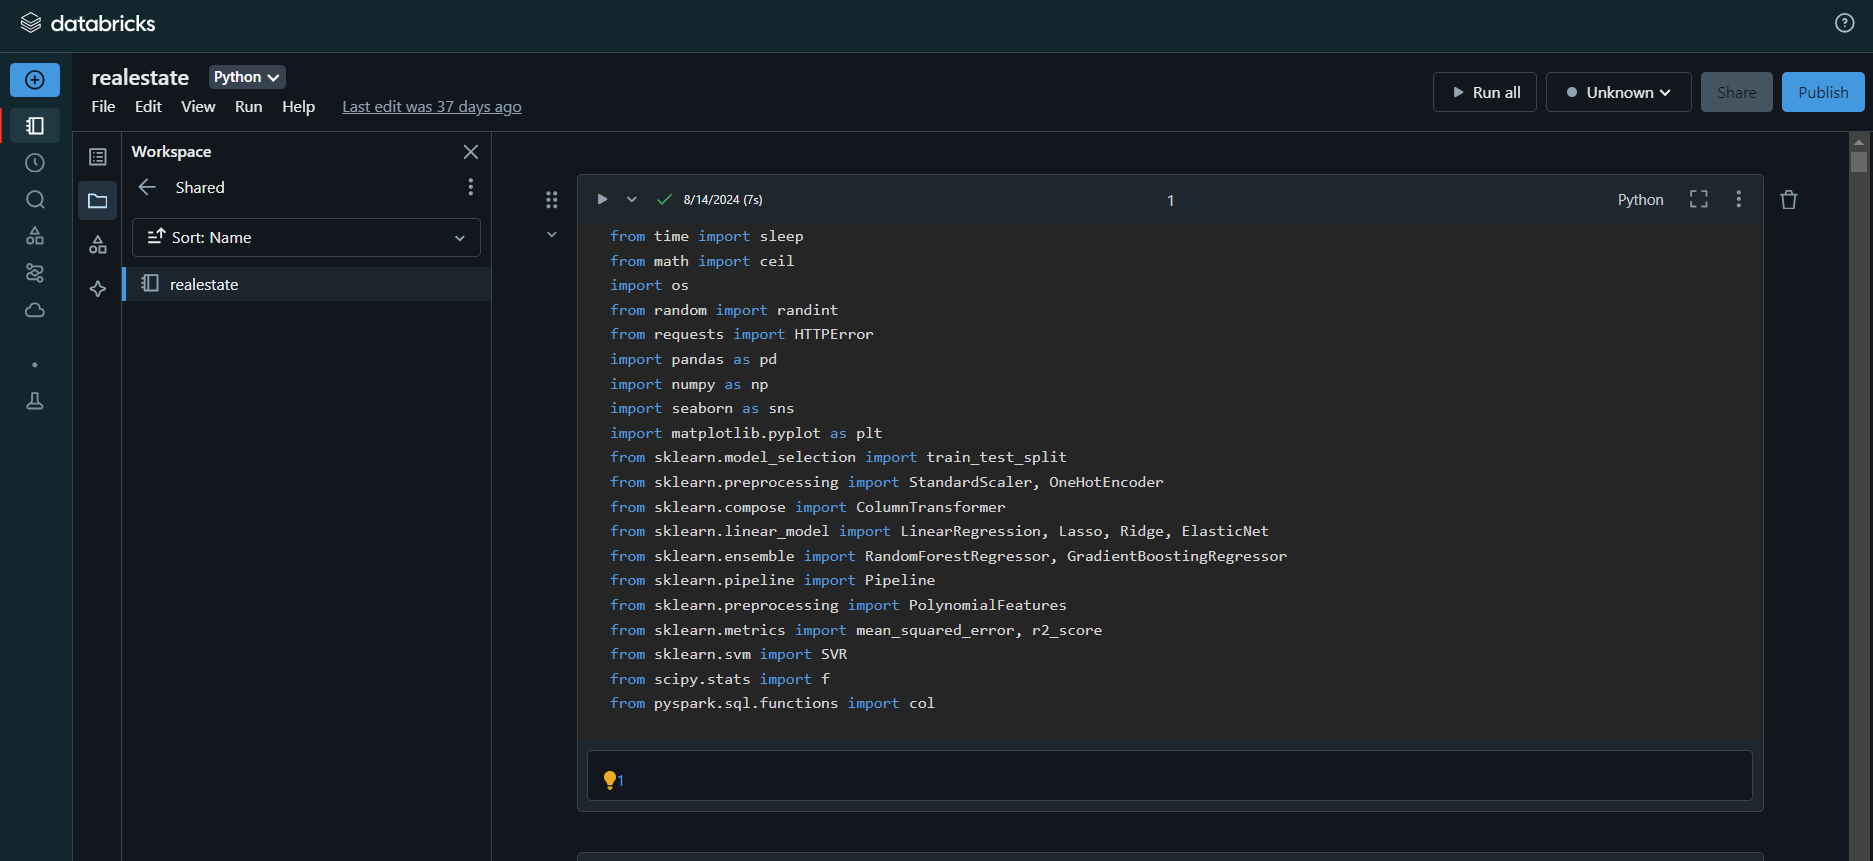Open the File menu
The image size is (1873, 861).
click(103, 107)
